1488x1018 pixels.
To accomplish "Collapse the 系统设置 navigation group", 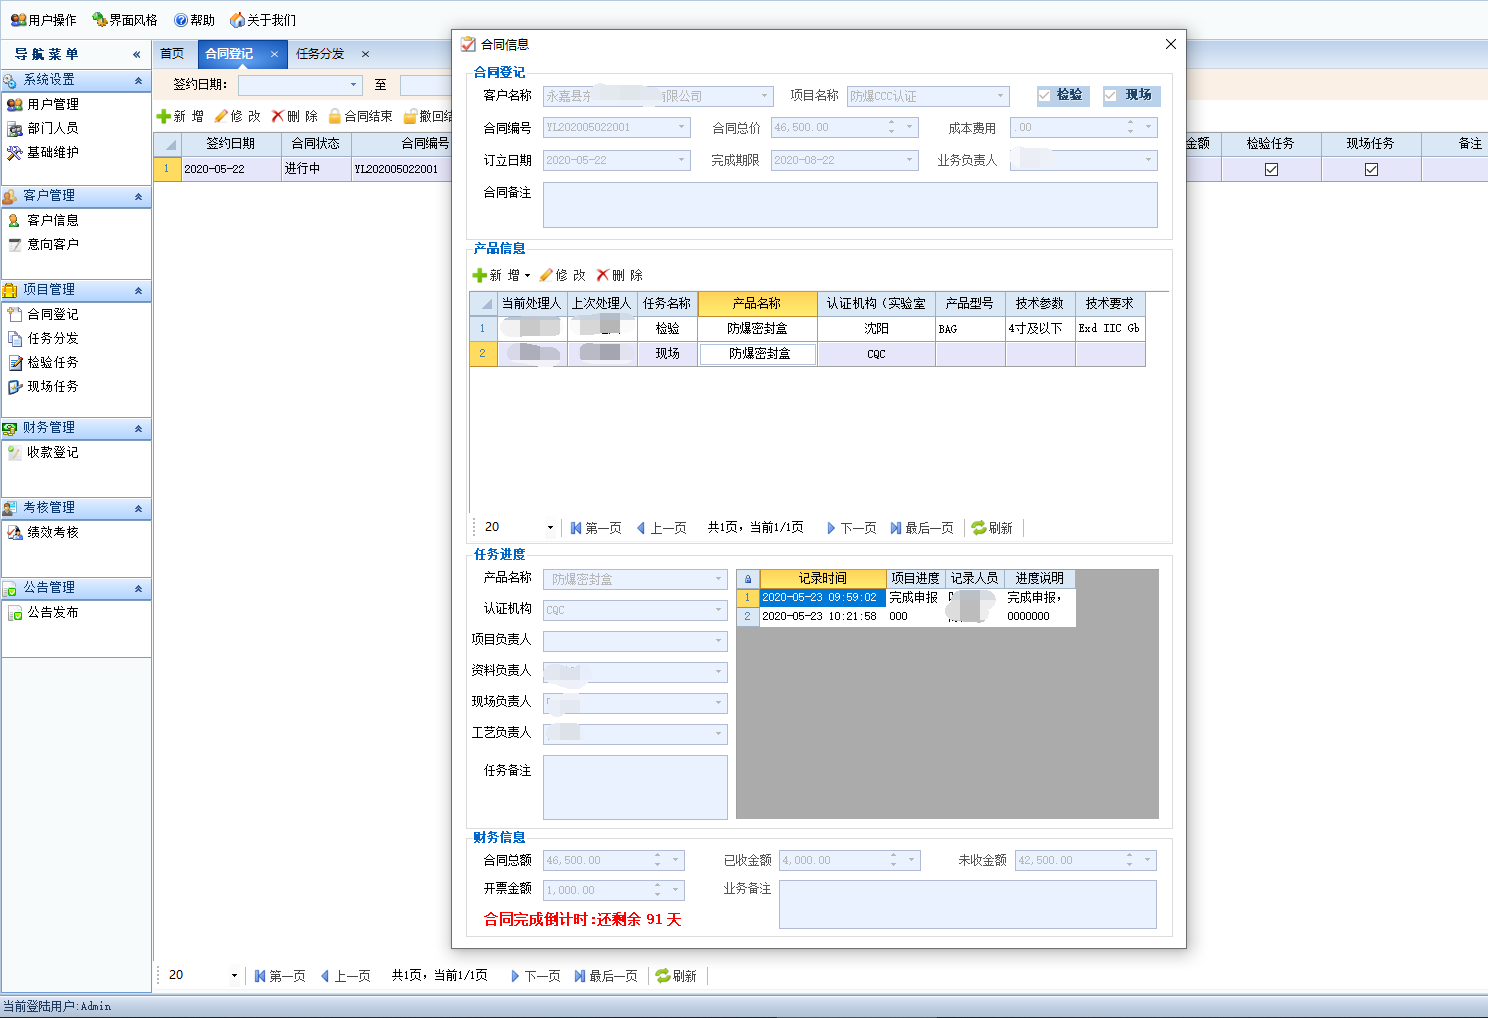I will [138, 80].
